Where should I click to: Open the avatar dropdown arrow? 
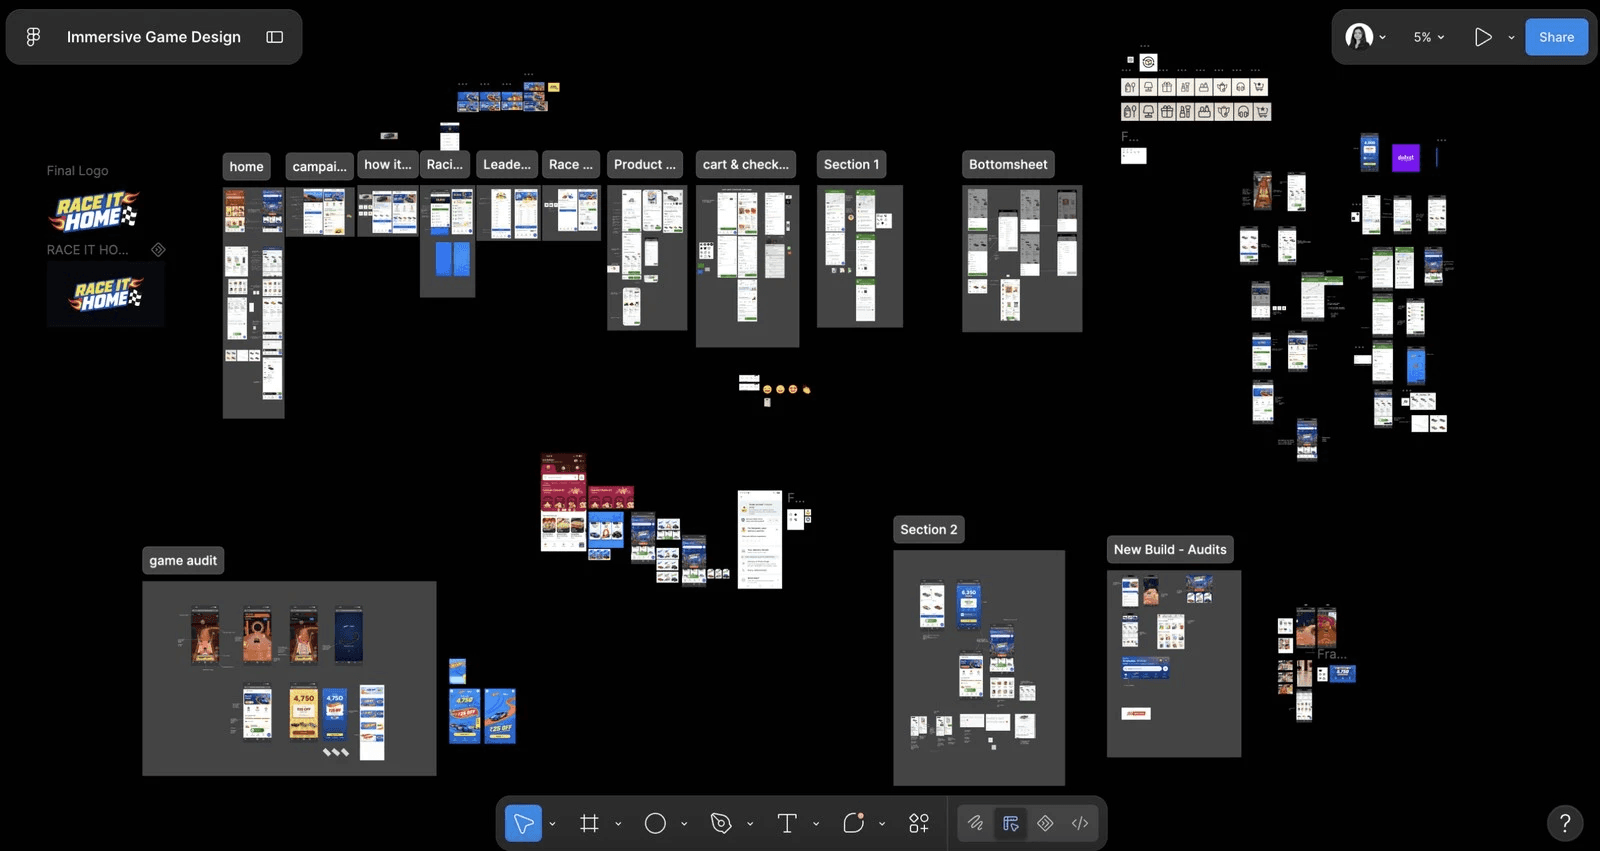(x=1382, y=37)
